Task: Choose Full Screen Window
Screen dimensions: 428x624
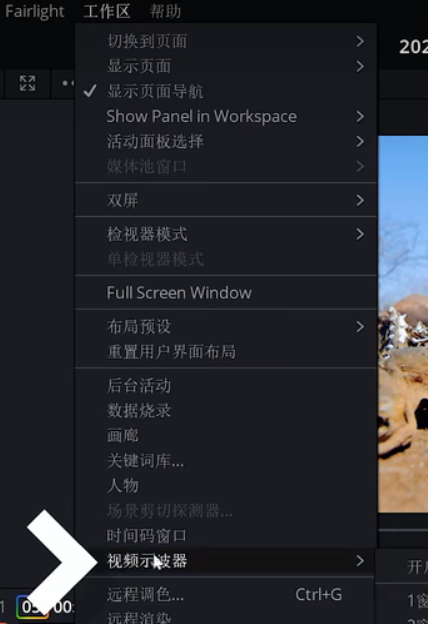Action: tap(226, 293)
